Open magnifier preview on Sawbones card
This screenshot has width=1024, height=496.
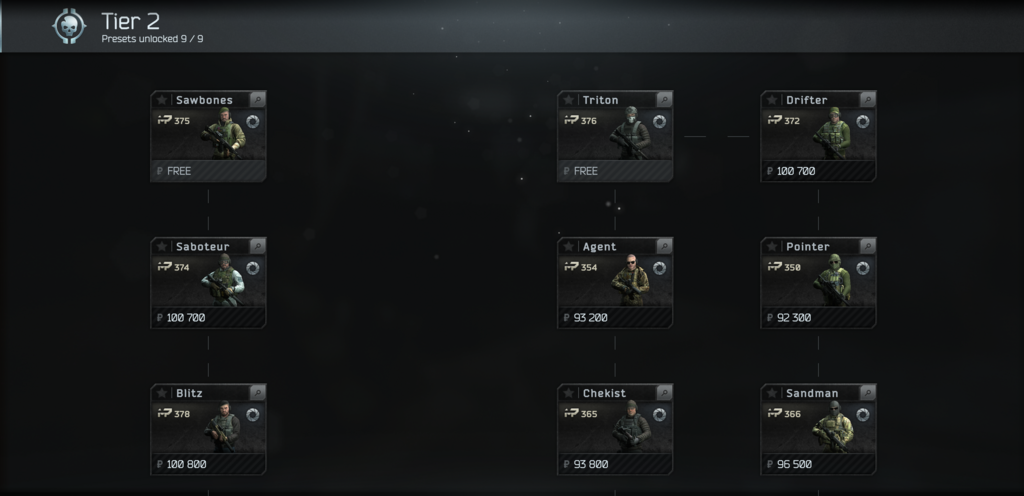[258, 100]
